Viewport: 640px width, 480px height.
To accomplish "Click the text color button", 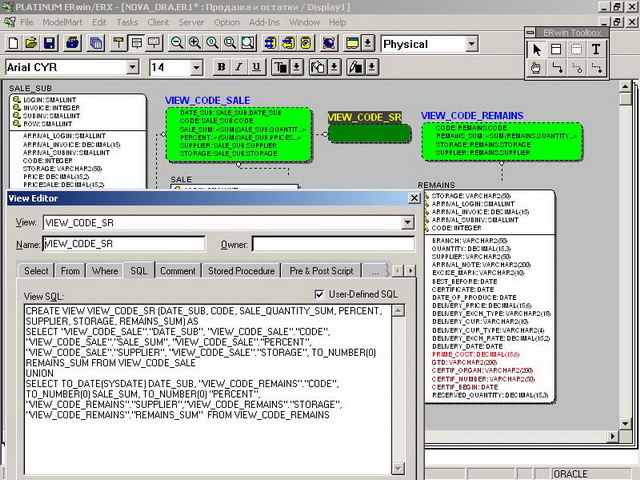I will (x=281, y=67).
